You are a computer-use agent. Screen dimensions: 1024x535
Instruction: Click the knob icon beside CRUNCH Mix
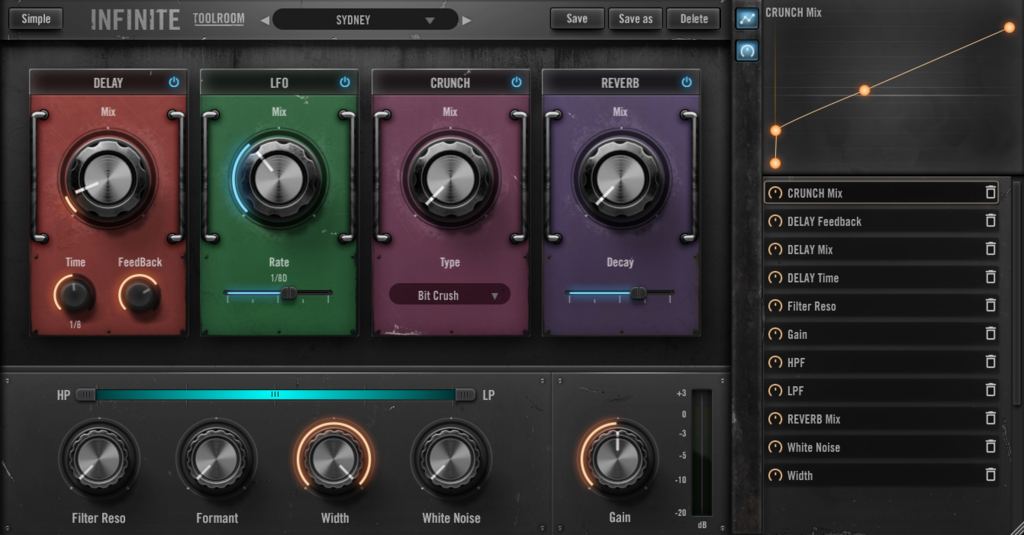coord(775,193)
